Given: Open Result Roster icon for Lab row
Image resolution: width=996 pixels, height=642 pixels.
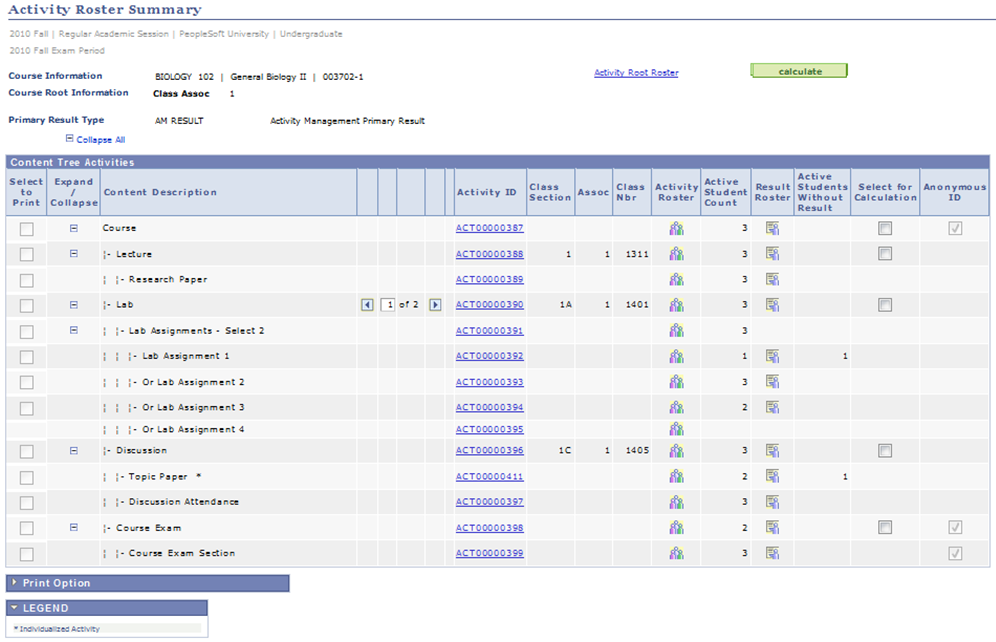Looking at the screenshot, I should [772, 305].
